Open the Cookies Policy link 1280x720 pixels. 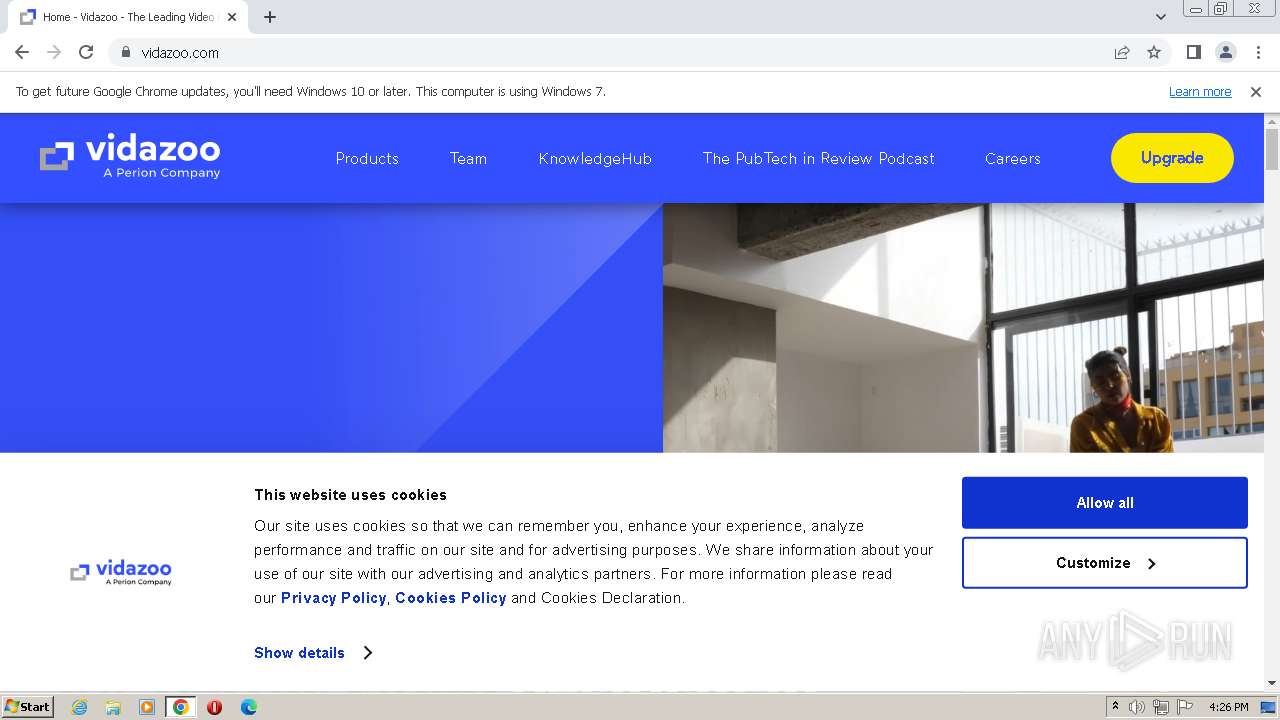pos(451,598)
